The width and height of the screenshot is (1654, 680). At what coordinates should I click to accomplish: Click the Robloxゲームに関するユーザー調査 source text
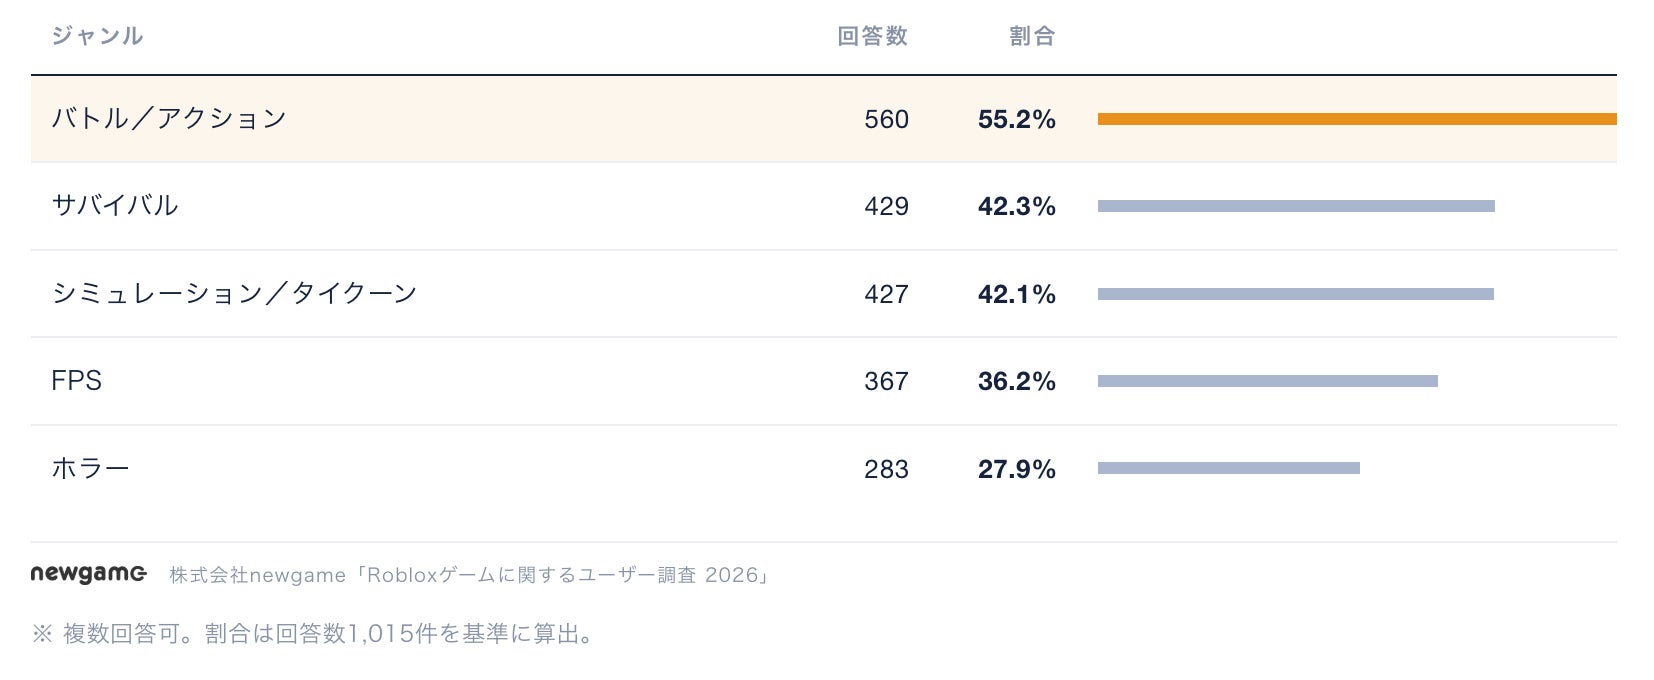tap(530, 575)
